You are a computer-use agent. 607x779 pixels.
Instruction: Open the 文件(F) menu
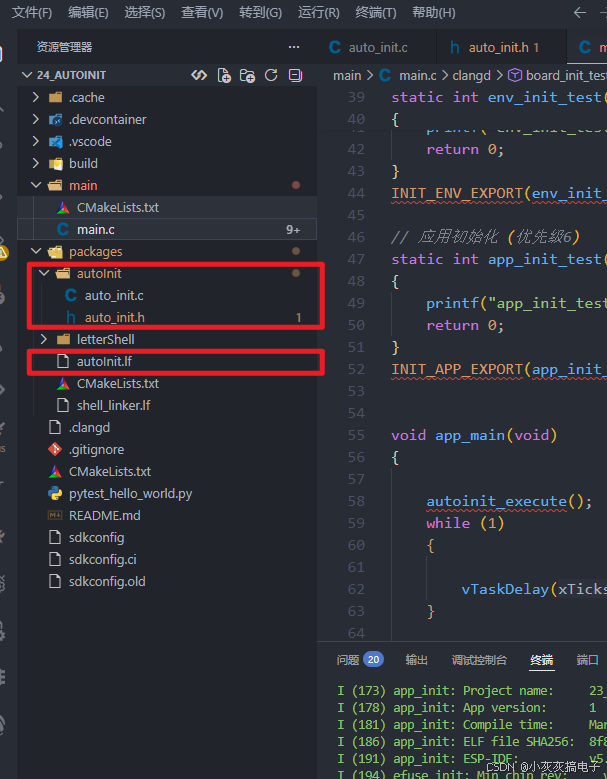coord(32,13)
